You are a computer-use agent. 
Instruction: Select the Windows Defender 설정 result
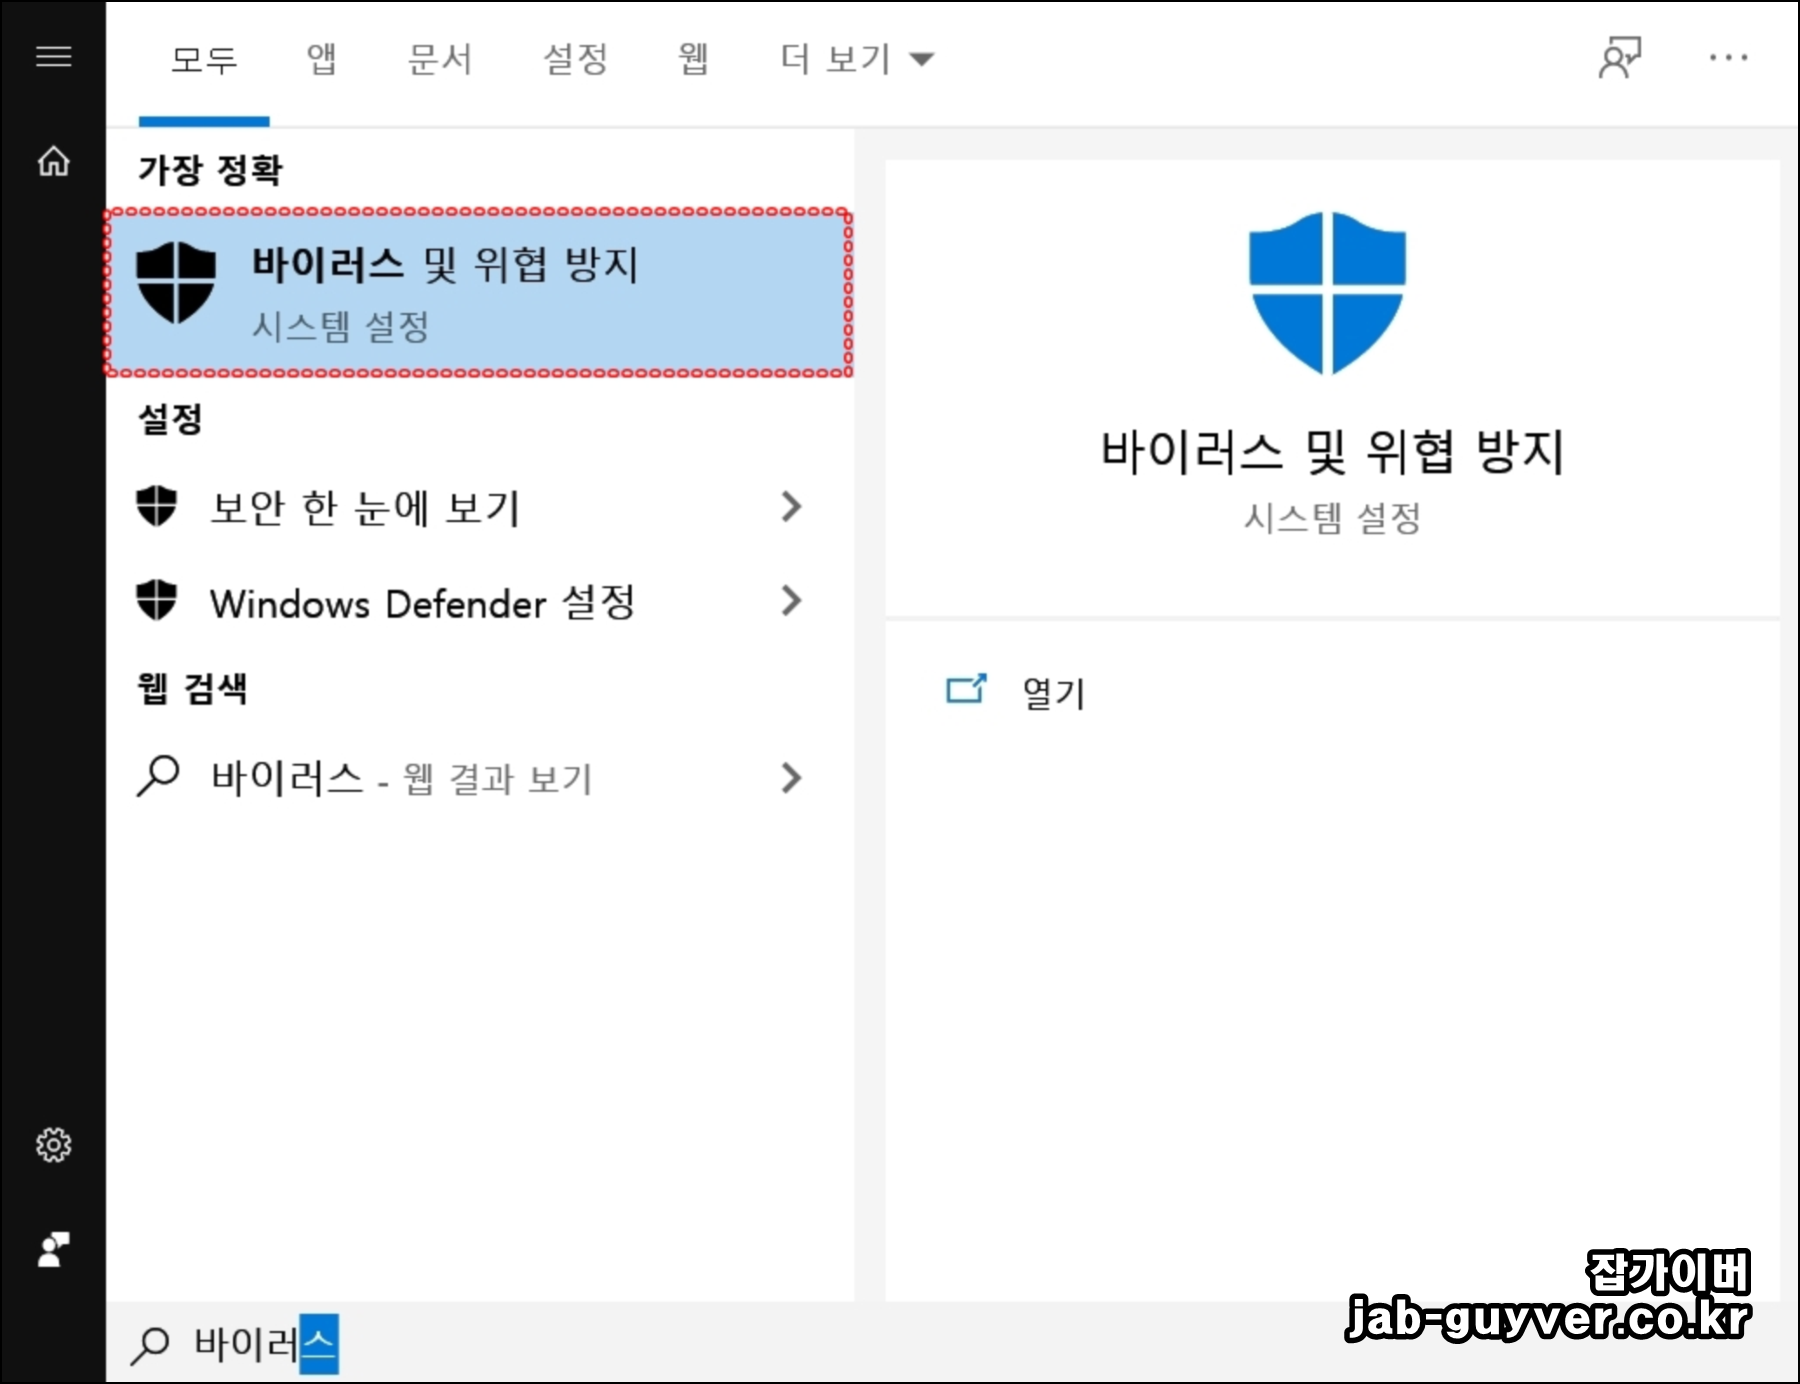pyautogui.click(x=479, y=601)
